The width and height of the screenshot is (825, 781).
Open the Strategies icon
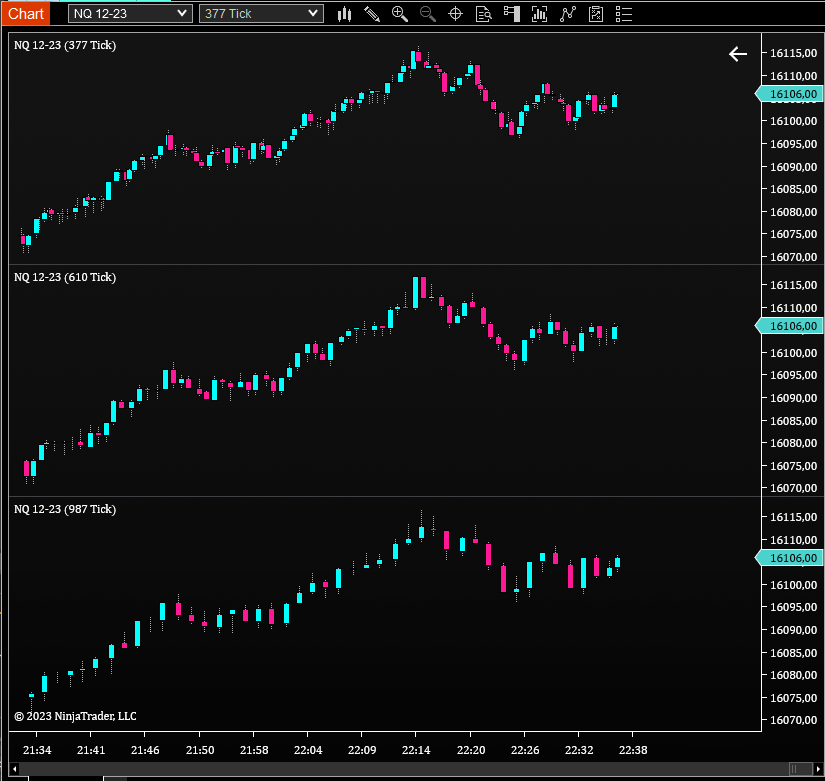pyautogui.click(x=568, y=13)
